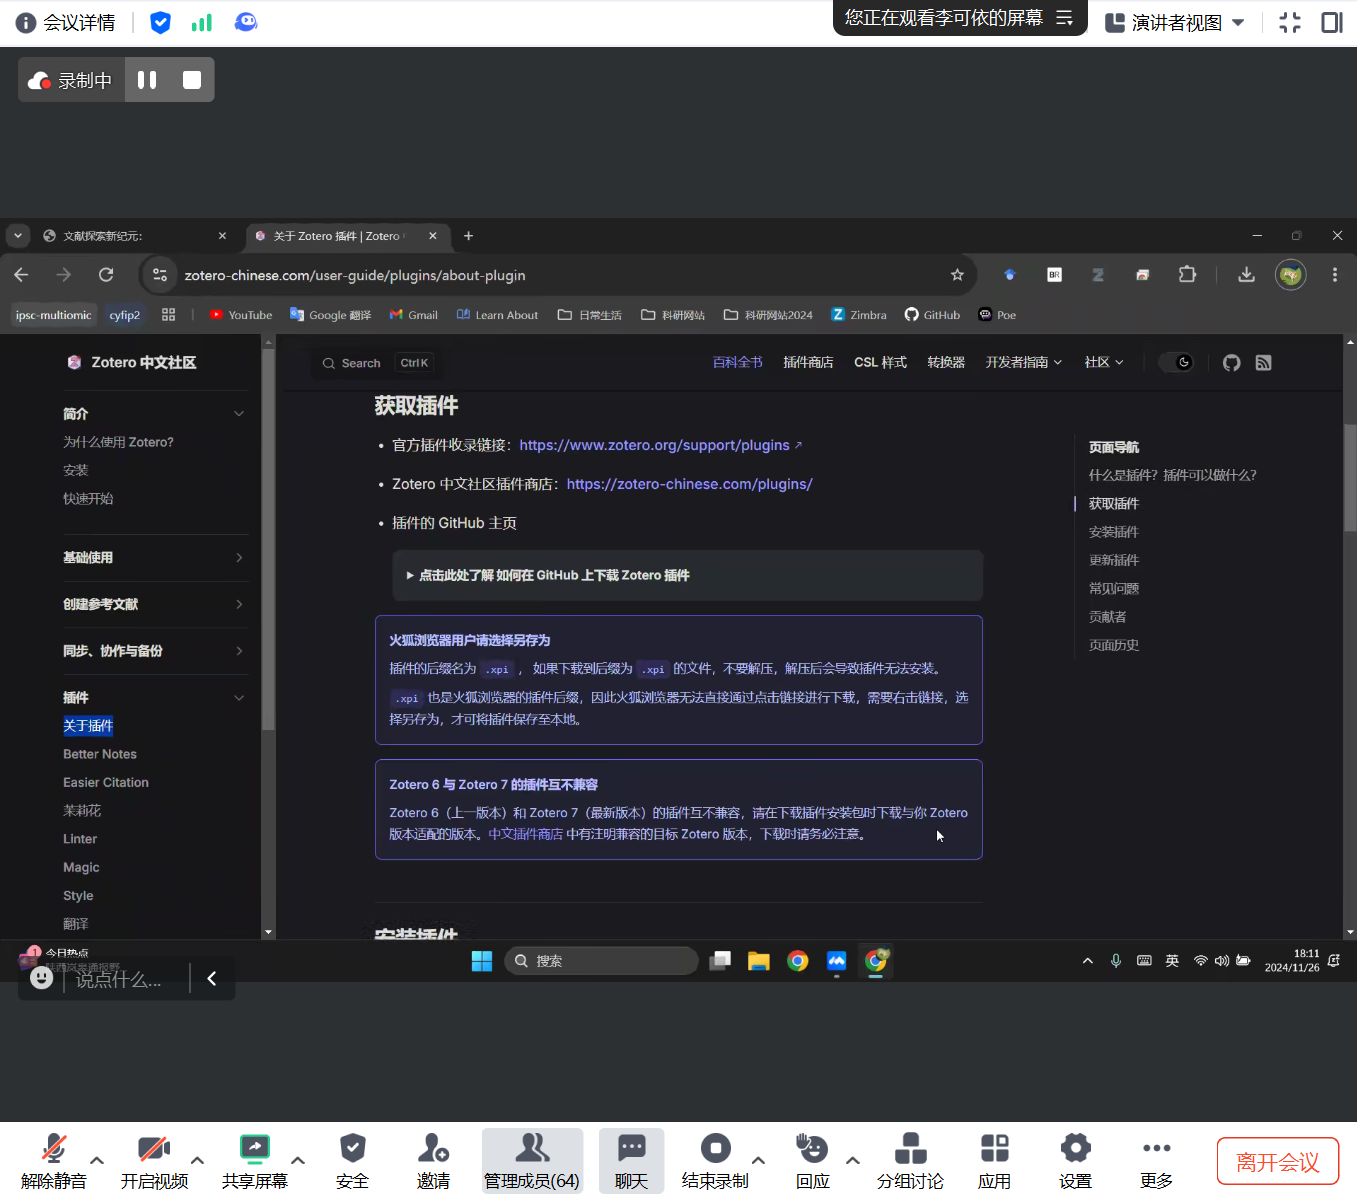Open the YouTube bookmark

(241, 315)
